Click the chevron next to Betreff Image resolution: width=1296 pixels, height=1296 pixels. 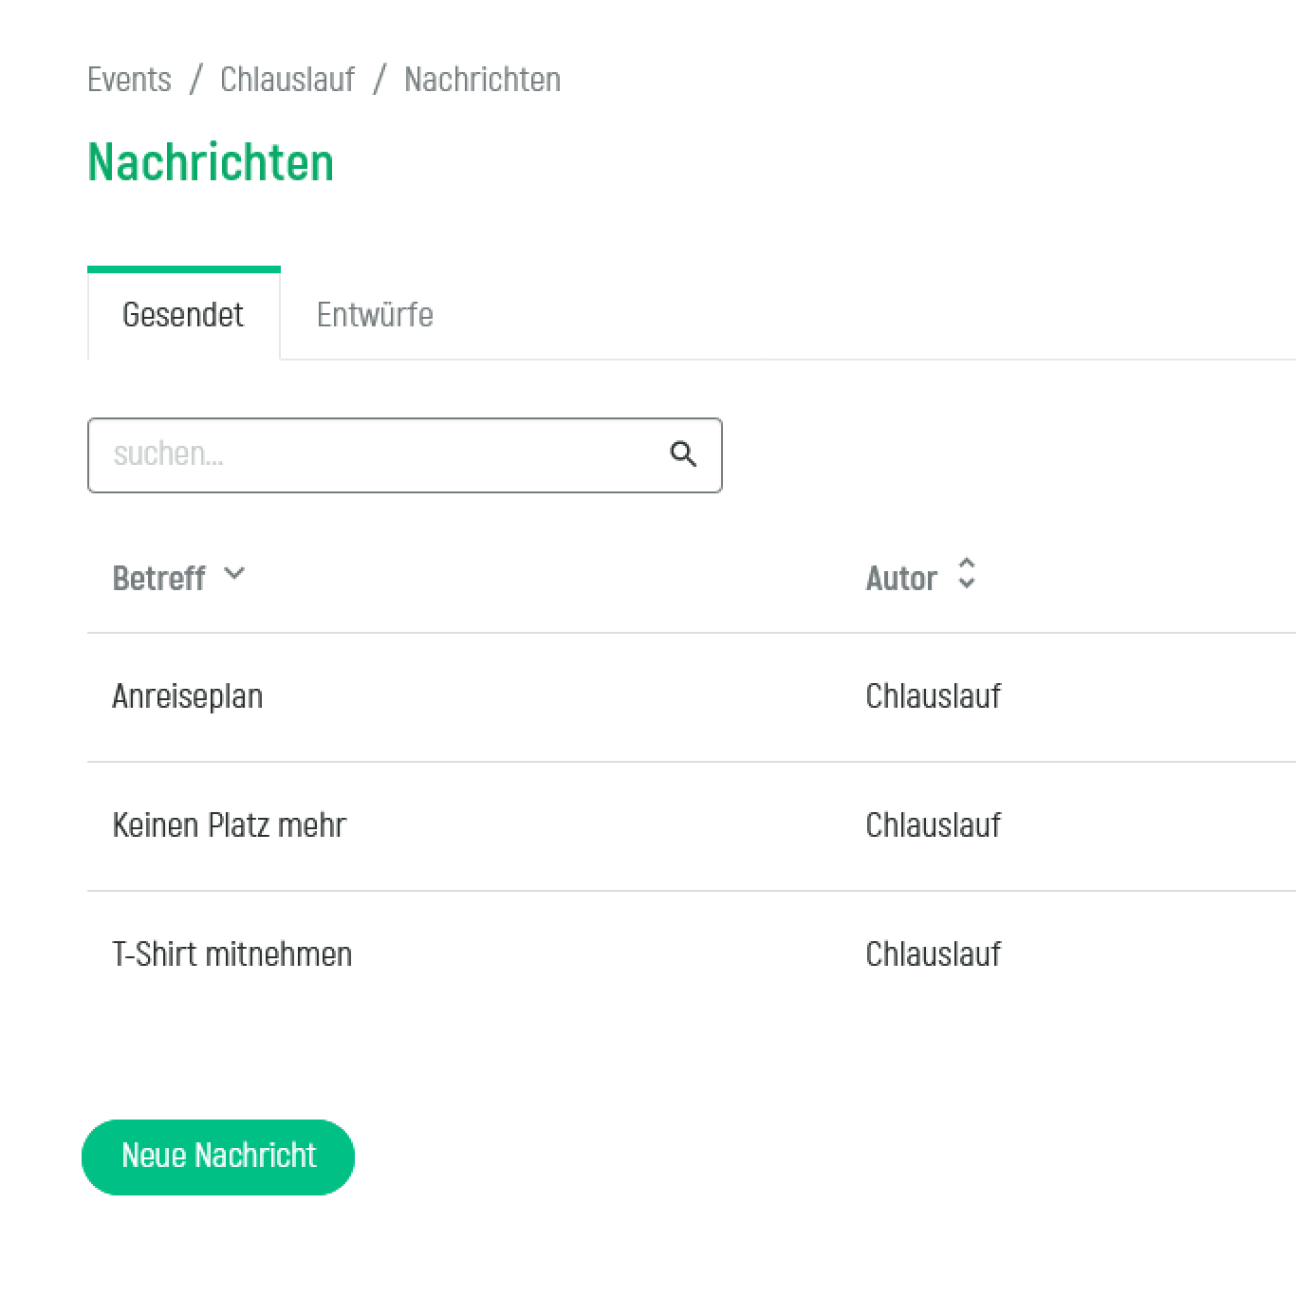234,574
